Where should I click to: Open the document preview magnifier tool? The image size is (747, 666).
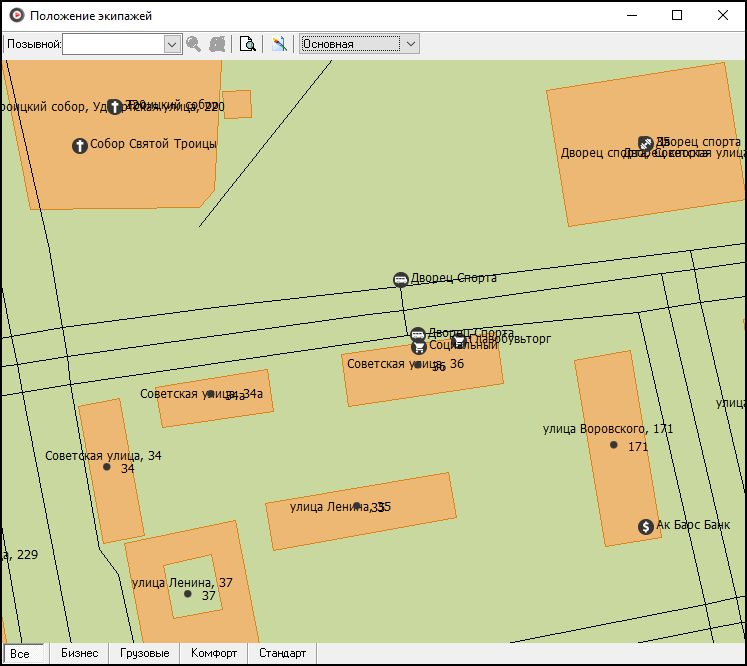click(247, 44)
